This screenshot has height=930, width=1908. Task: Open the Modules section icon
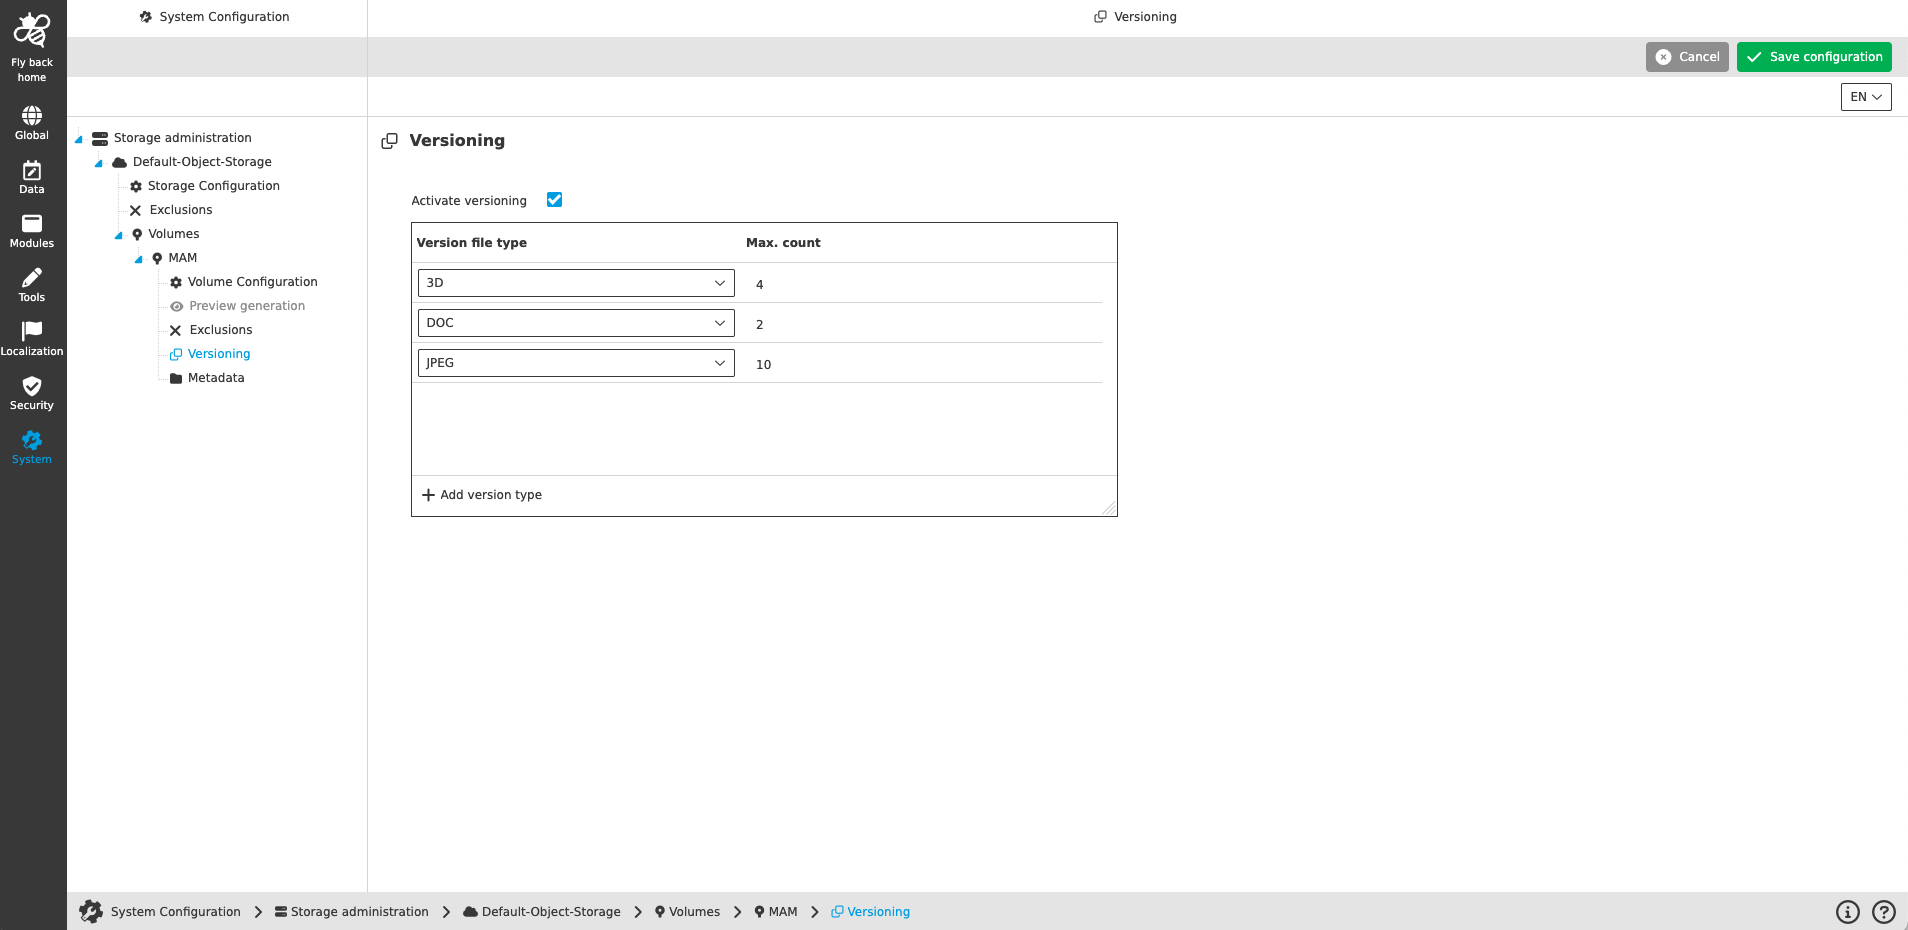point(31,224)
